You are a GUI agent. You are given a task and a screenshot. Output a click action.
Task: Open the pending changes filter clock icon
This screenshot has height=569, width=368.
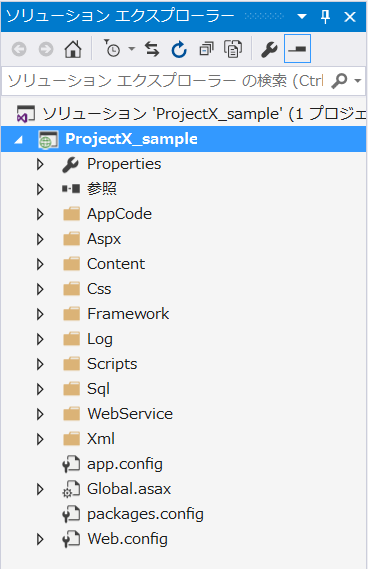click(x=113, y=49)
